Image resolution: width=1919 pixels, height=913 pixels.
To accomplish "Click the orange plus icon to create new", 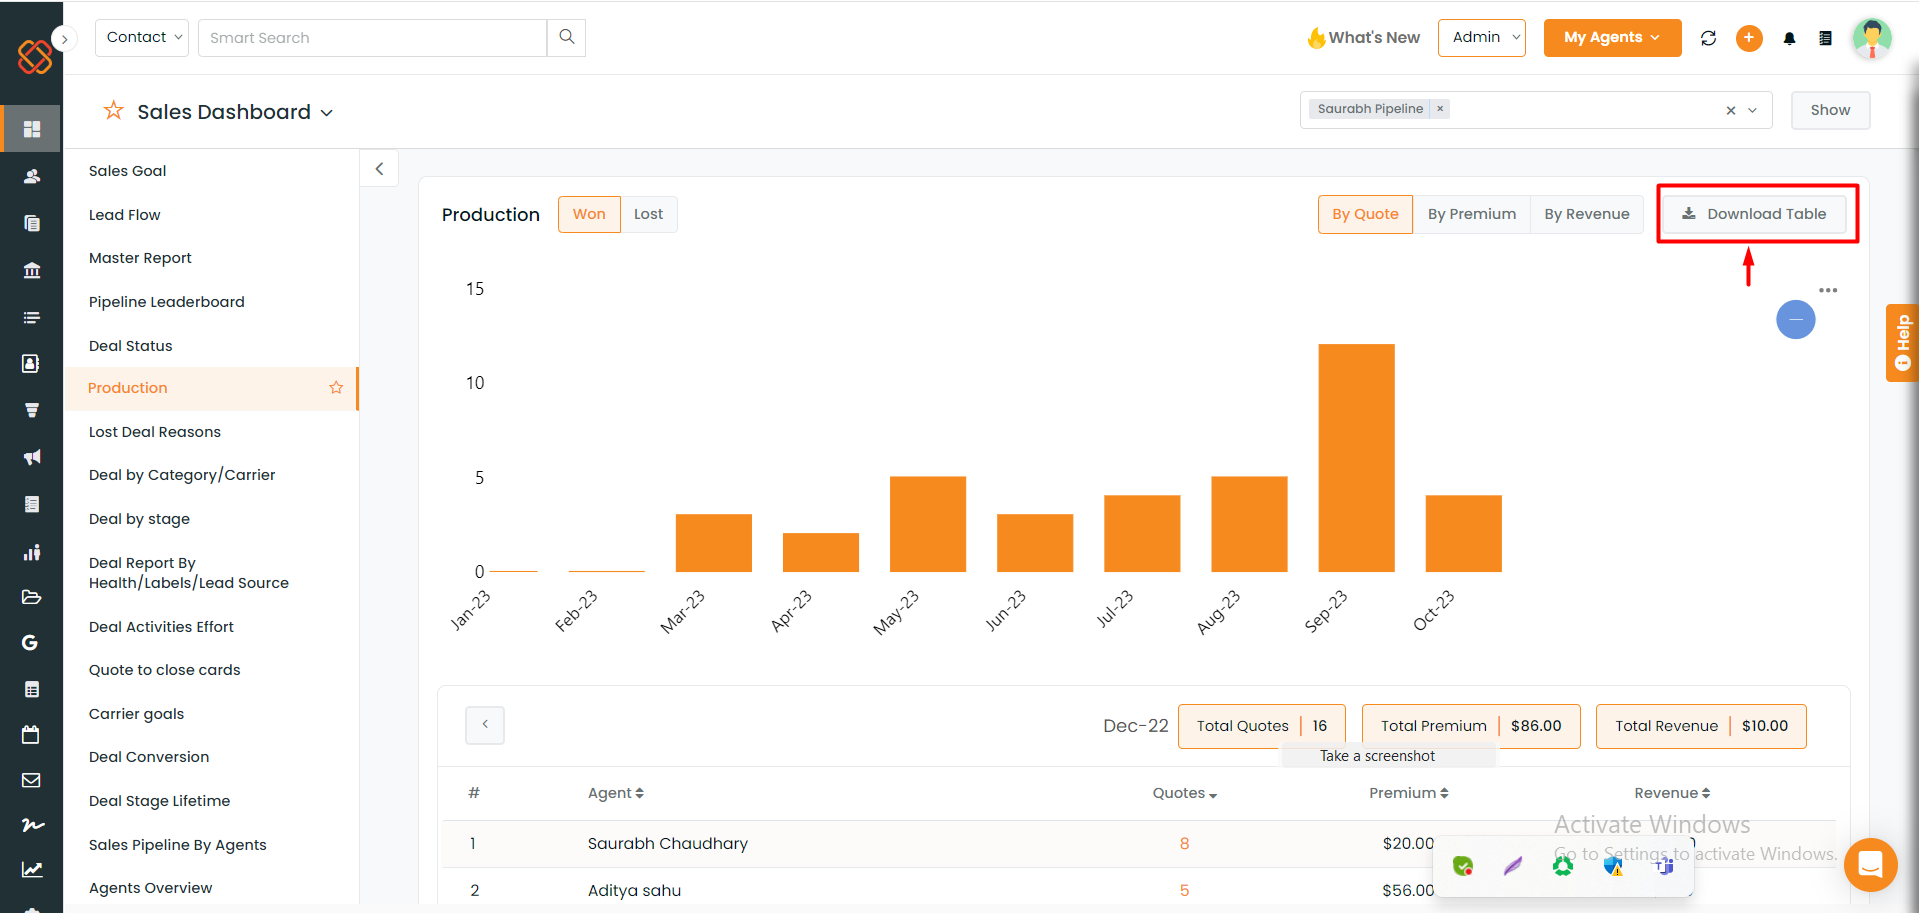I will (x=1749, y=38).
